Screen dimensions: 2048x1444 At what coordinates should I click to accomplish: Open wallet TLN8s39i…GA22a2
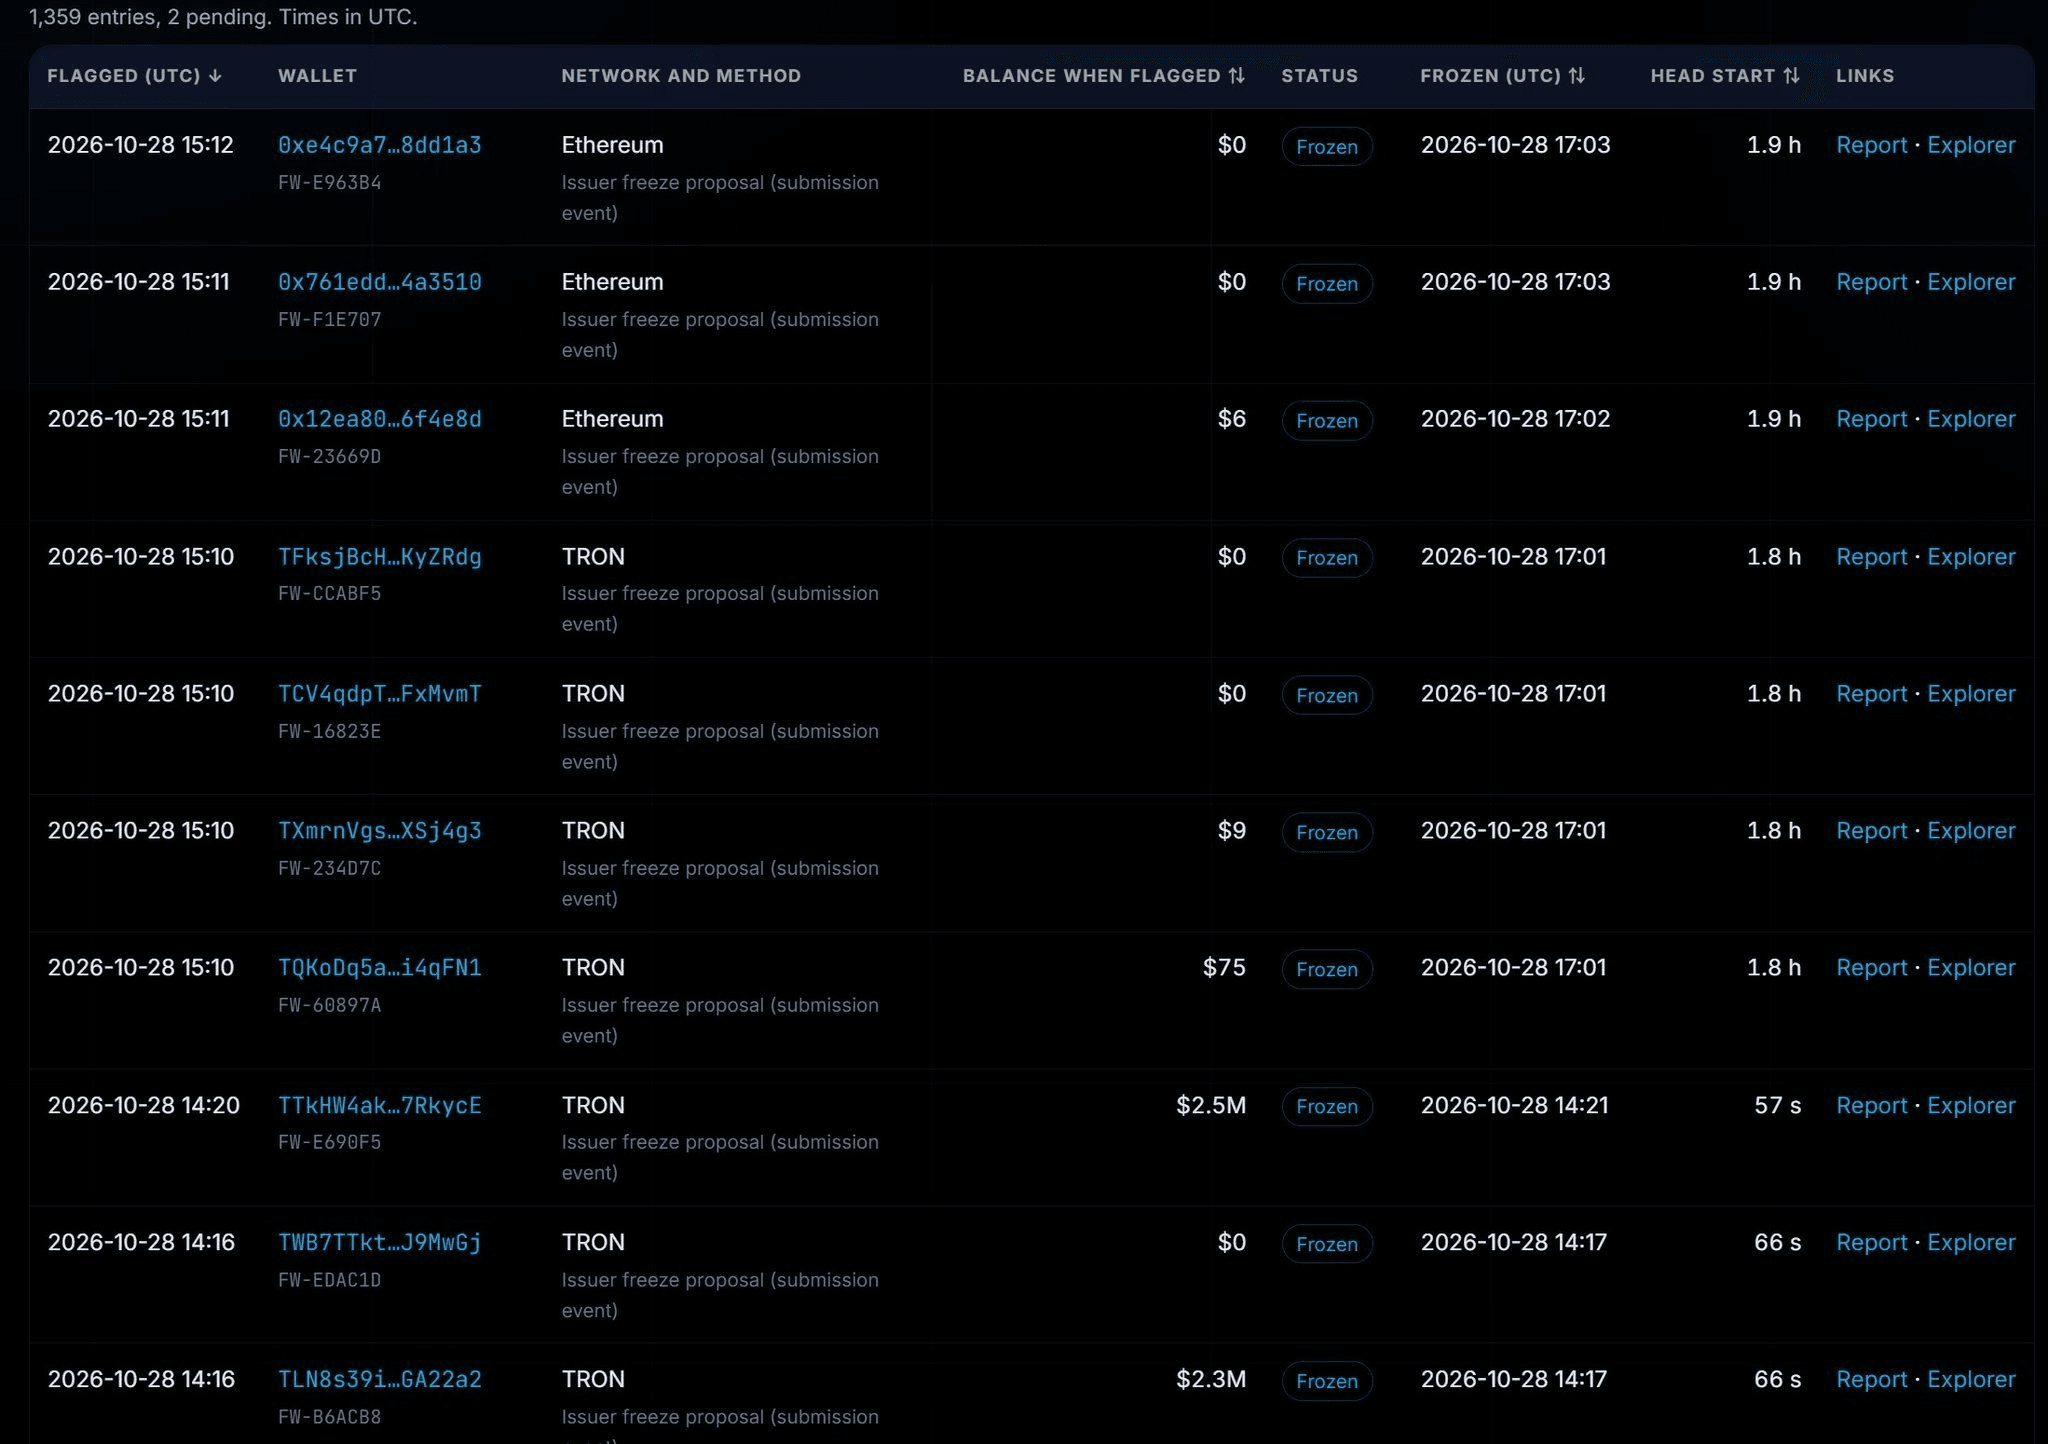[x=379, y=1380]
